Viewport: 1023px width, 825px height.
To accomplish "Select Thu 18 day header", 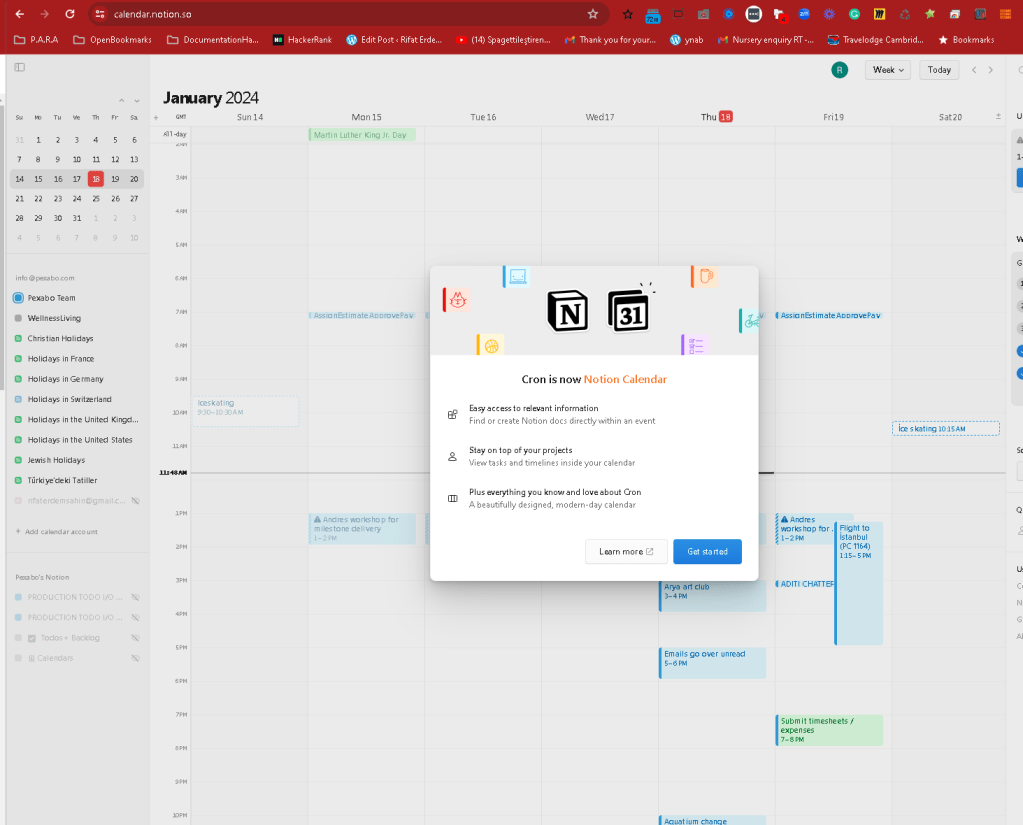I will click(716, 117).
